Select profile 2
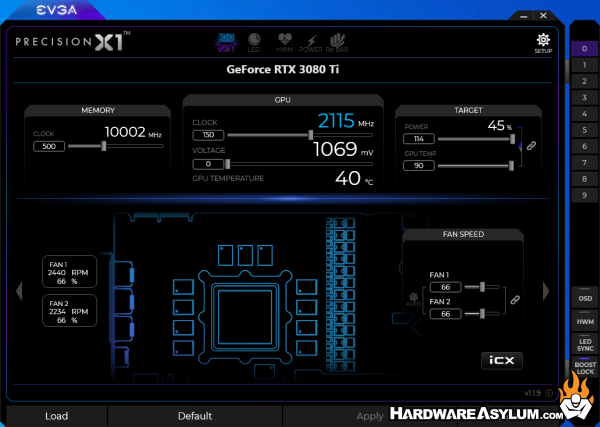600x427 pixels. tap(584, 81)
